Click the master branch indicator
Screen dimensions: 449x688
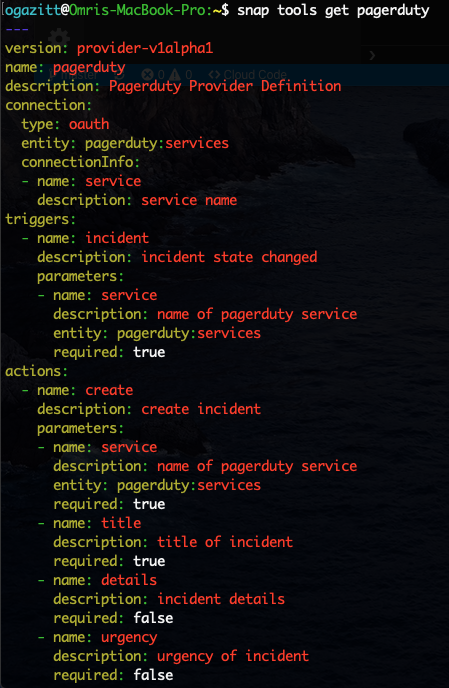tap(75, 75)
